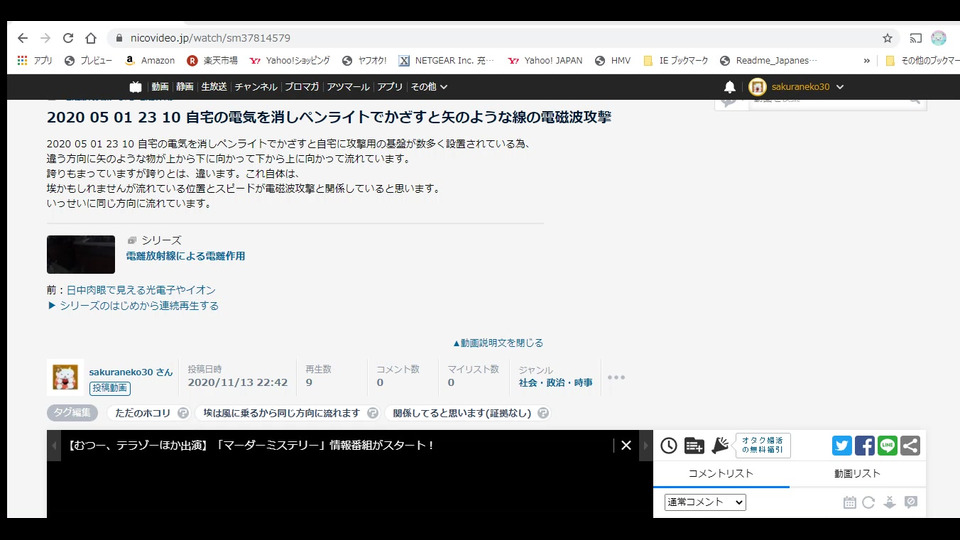Open the dictionary icon beside 埃は風に乗るから tag
Image resolution: width=960 pixels, height=540 pixels.
[x=372, y=413]
